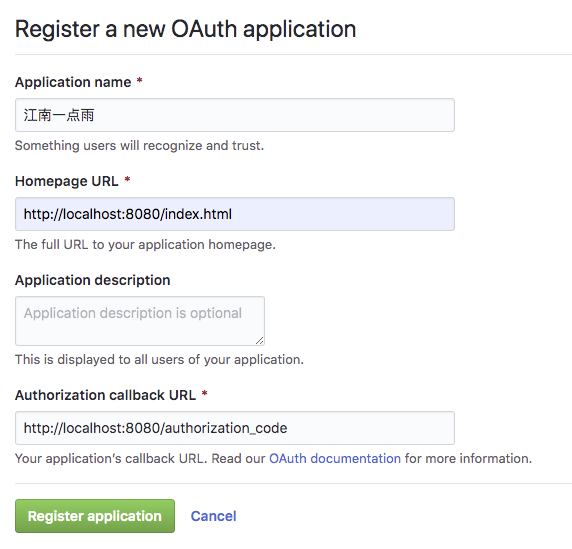Viewport: 572px width, 549px height.
Task: Click the red asterisk beside Application name
Action: coord(139,81)
